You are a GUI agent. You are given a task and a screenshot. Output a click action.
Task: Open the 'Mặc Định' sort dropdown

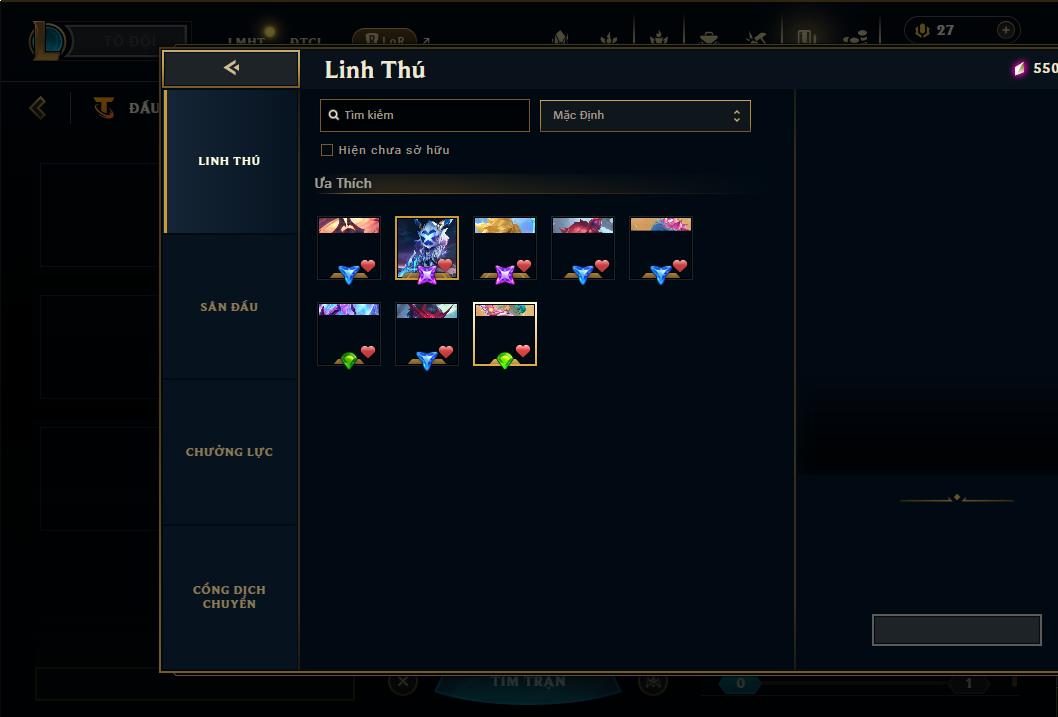point(645,115)
